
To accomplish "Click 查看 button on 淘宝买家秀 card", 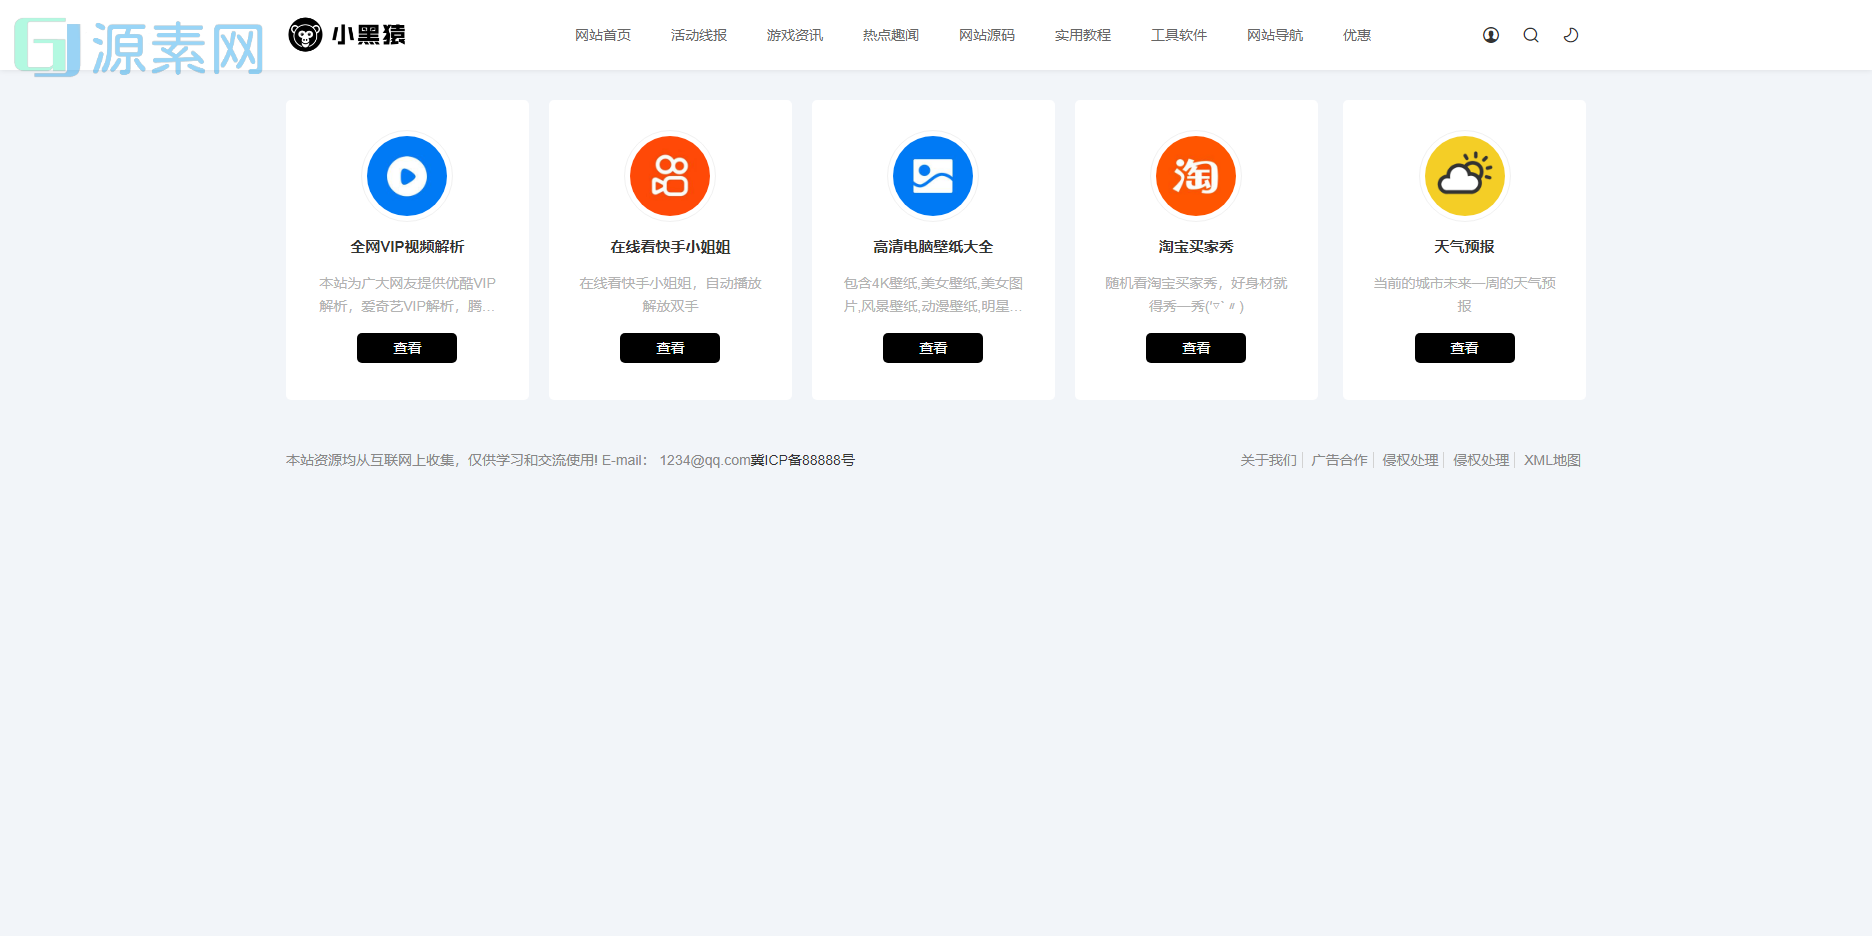I will pyautogui.click(x=1195, y=347).
